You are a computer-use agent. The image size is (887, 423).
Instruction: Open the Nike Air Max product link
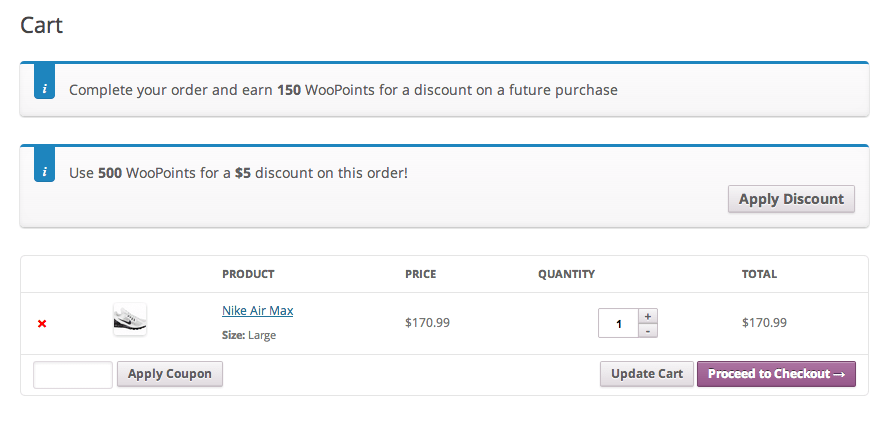[257, 311]
